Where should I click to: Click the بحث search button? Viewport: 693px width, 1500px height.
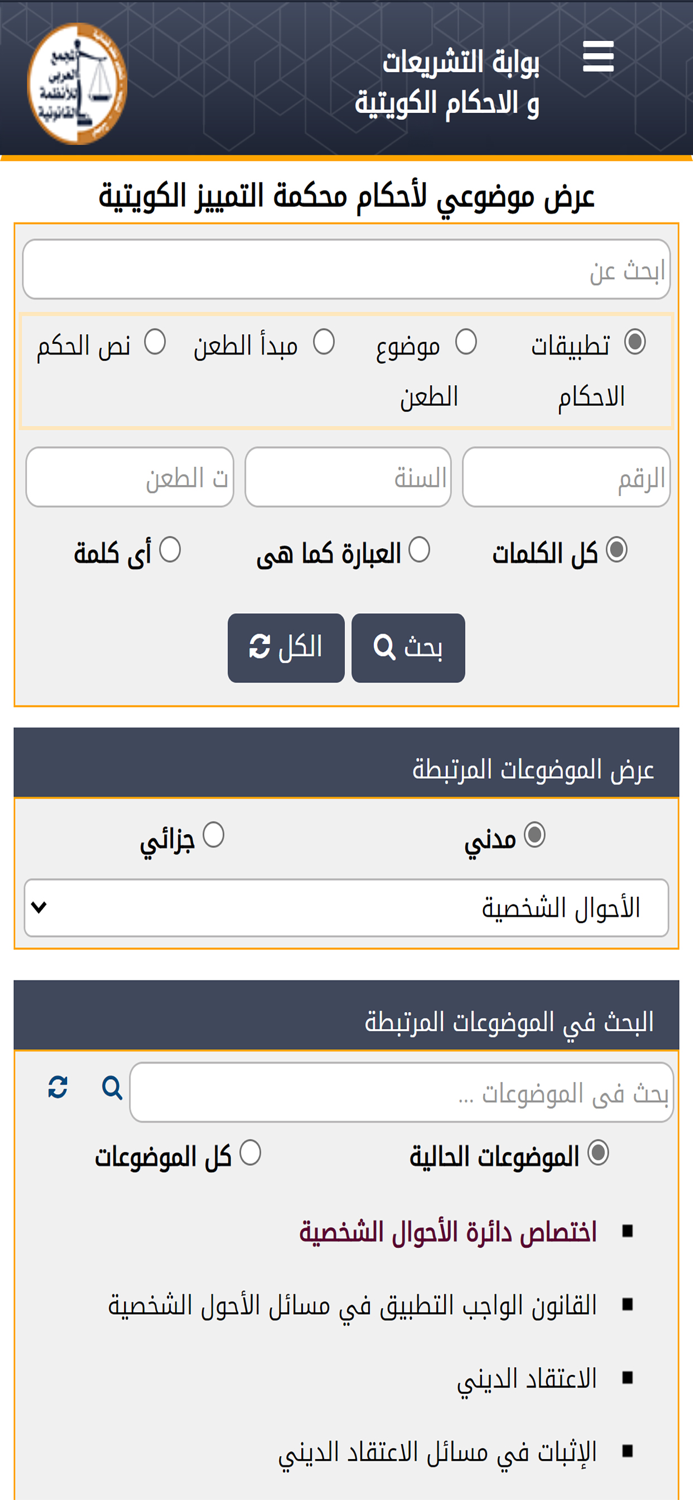pos(408,647)
